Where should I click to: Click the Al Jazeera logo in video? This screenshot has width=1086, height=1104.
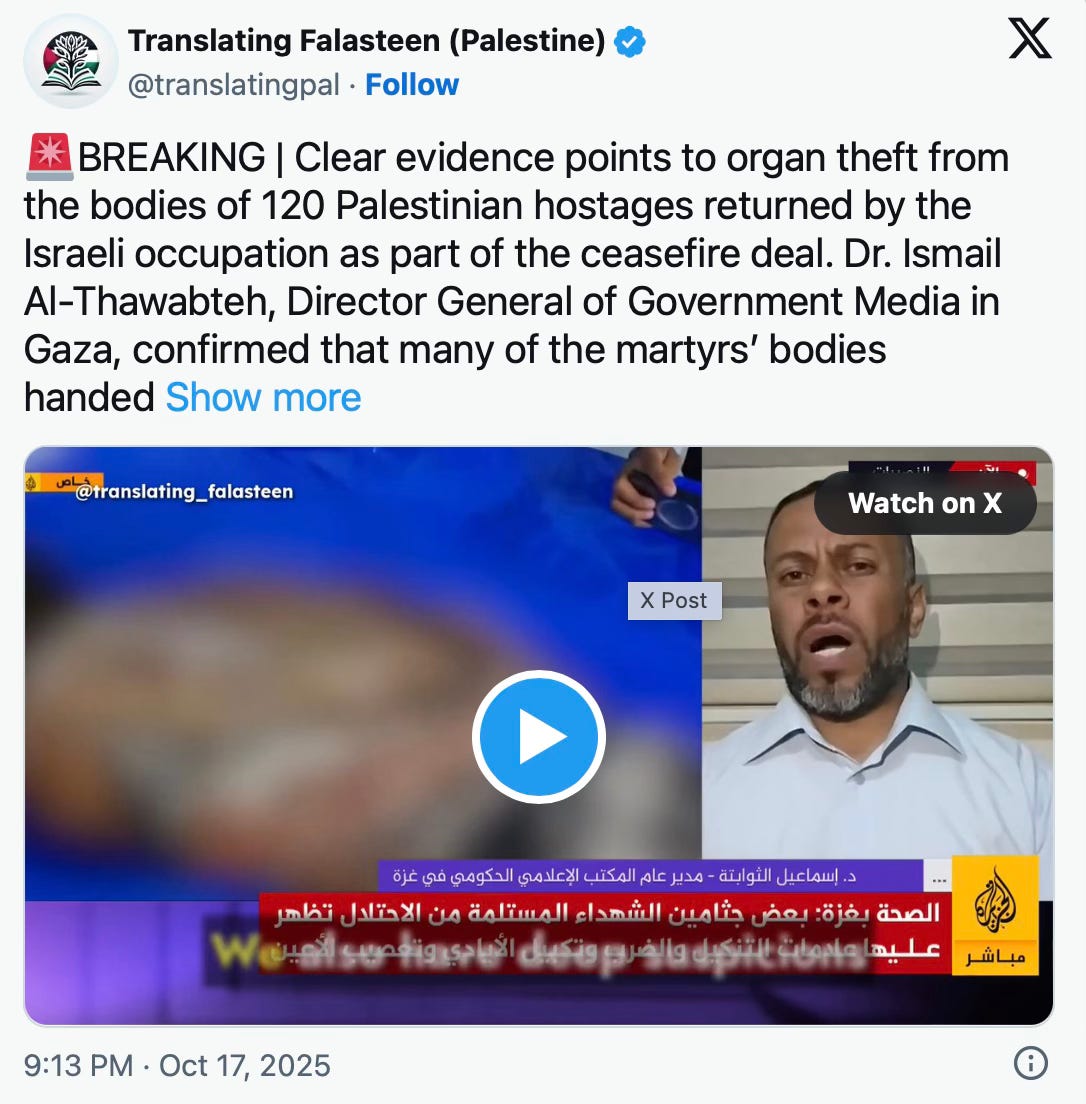click(x=995, y=915)
